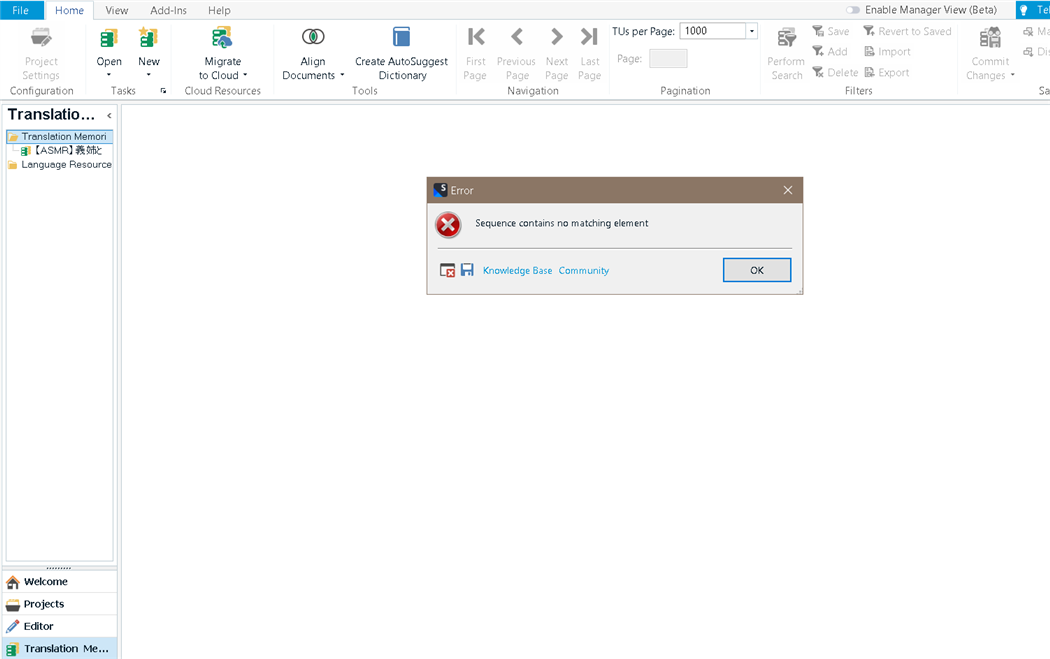
Task: Open the Welcome view
Action: point(46,582)
